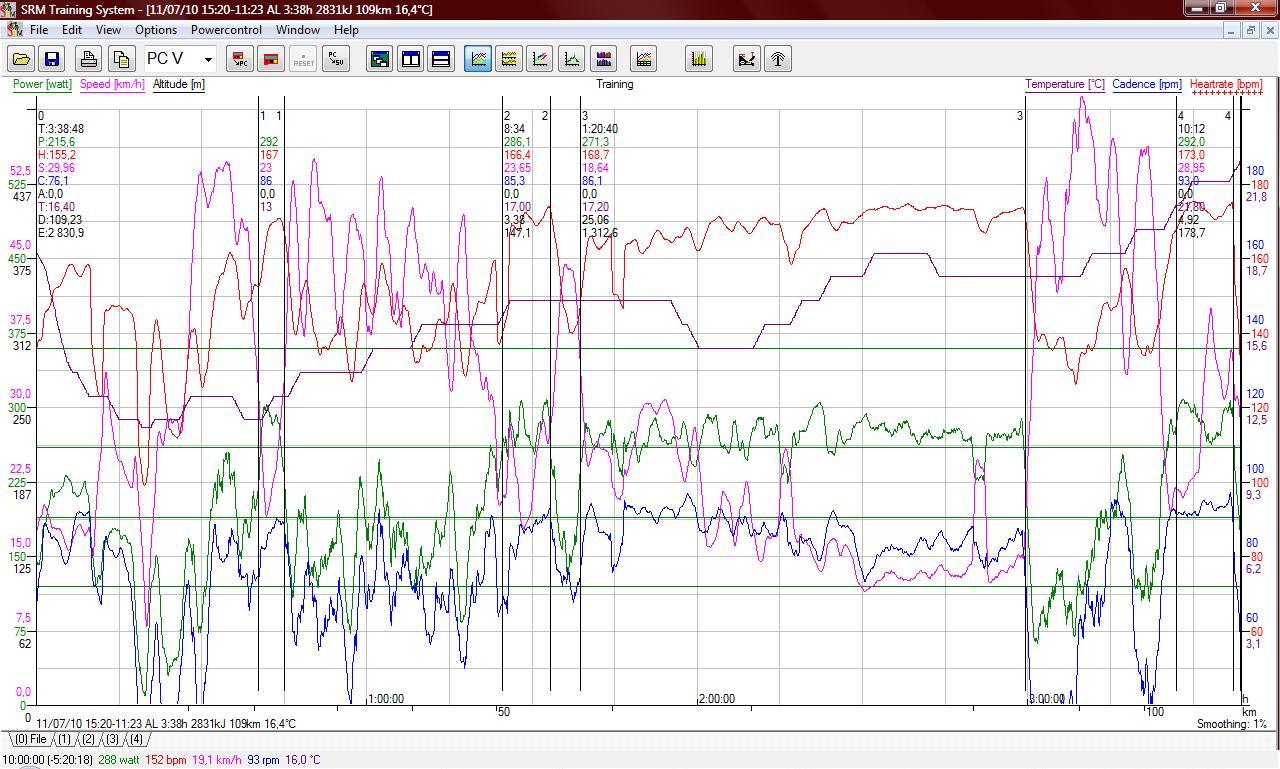Tile windows stacked horizontally icon
1280x769 pixels.
pos(441,59)
